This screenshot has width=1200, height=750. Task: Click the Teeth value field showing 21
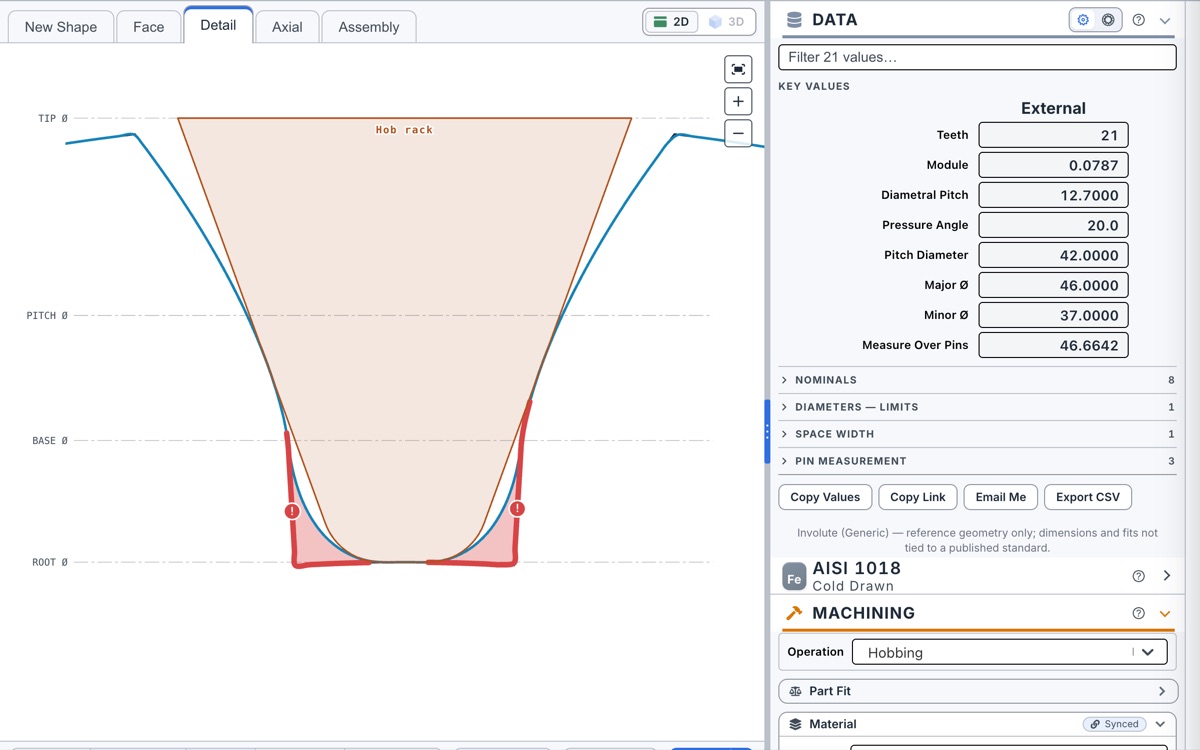pos(1054,135)
